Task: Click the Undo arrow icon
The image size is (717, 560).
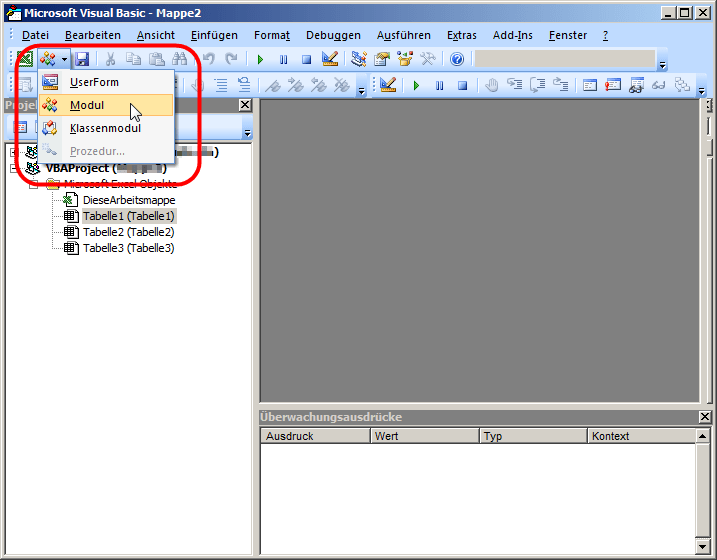Action: tap(209, 59)
